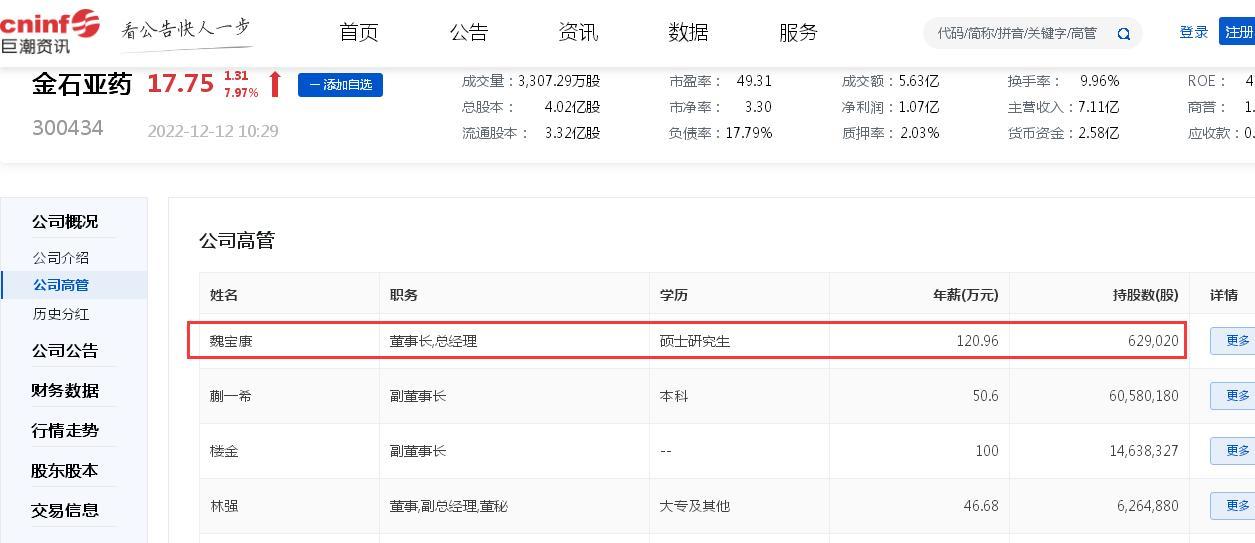Viewport: 1255px width, 543px height.
Task: Click the 持股数(股) column header
Action: click(x=1146, y=295)
